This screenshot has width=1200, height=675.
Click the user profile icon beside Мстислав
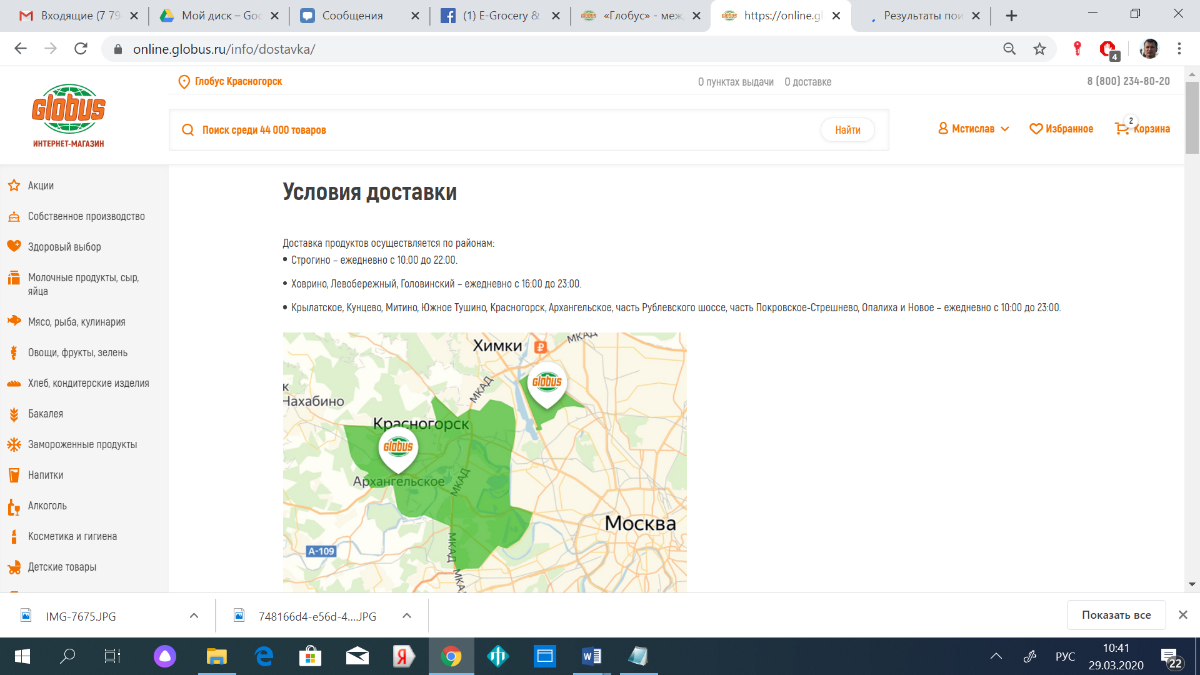943,129
